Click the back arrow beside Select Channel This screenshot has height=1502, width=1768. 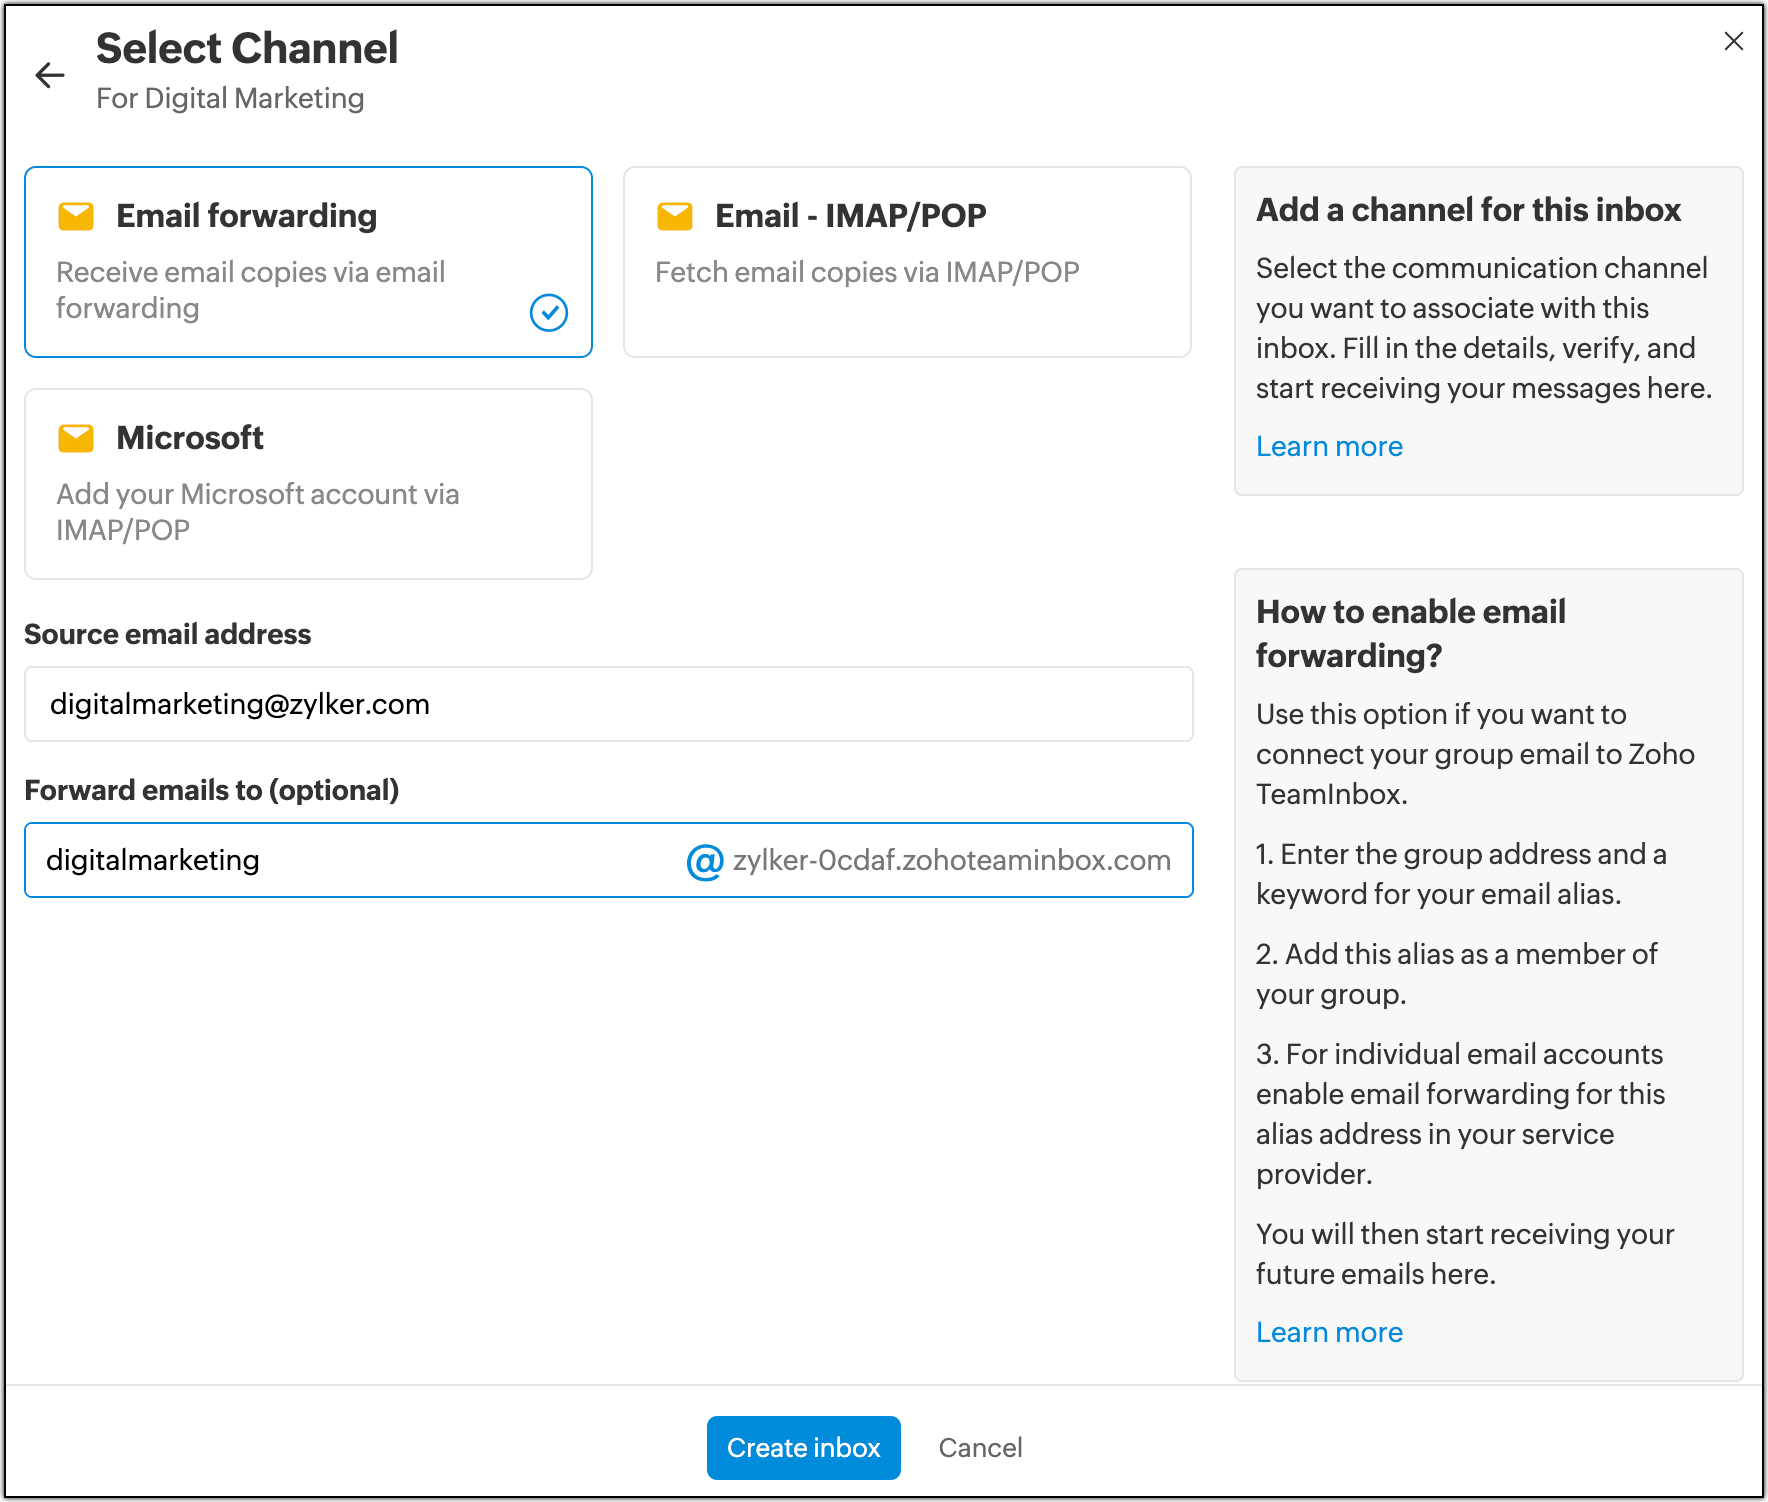pyautogui.click(x=50, y=75)
